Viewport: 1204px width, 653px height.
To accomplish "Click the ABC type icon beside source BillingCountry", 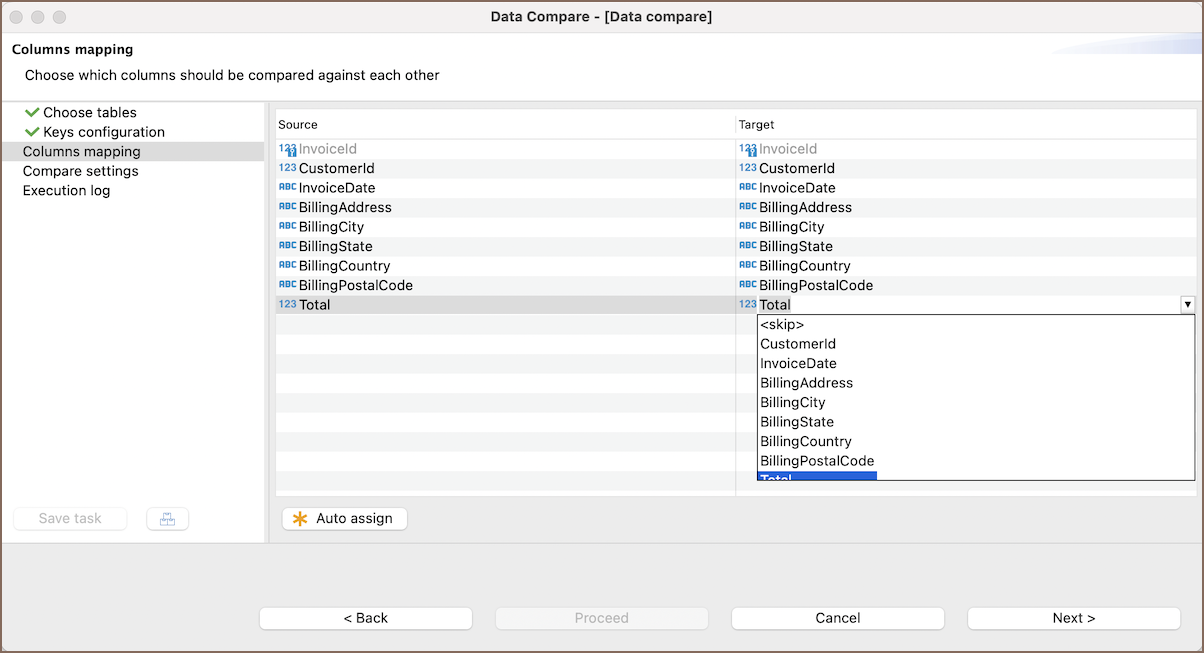I will click(287, 265).
